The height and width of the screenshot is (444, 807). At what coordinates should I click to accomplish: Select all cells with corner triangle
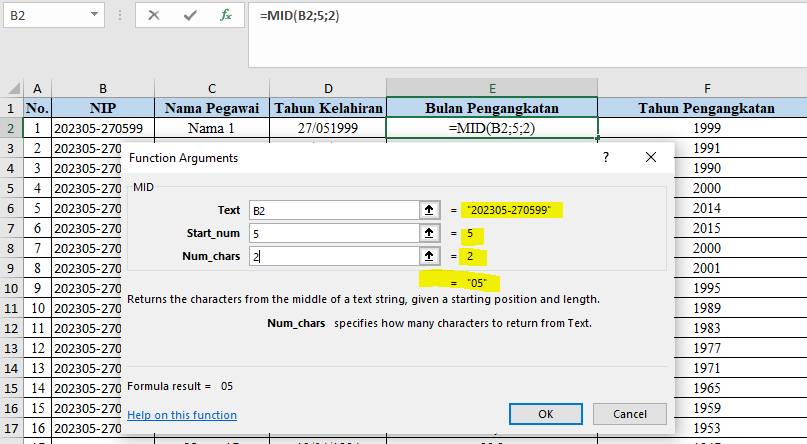point(14,88)
